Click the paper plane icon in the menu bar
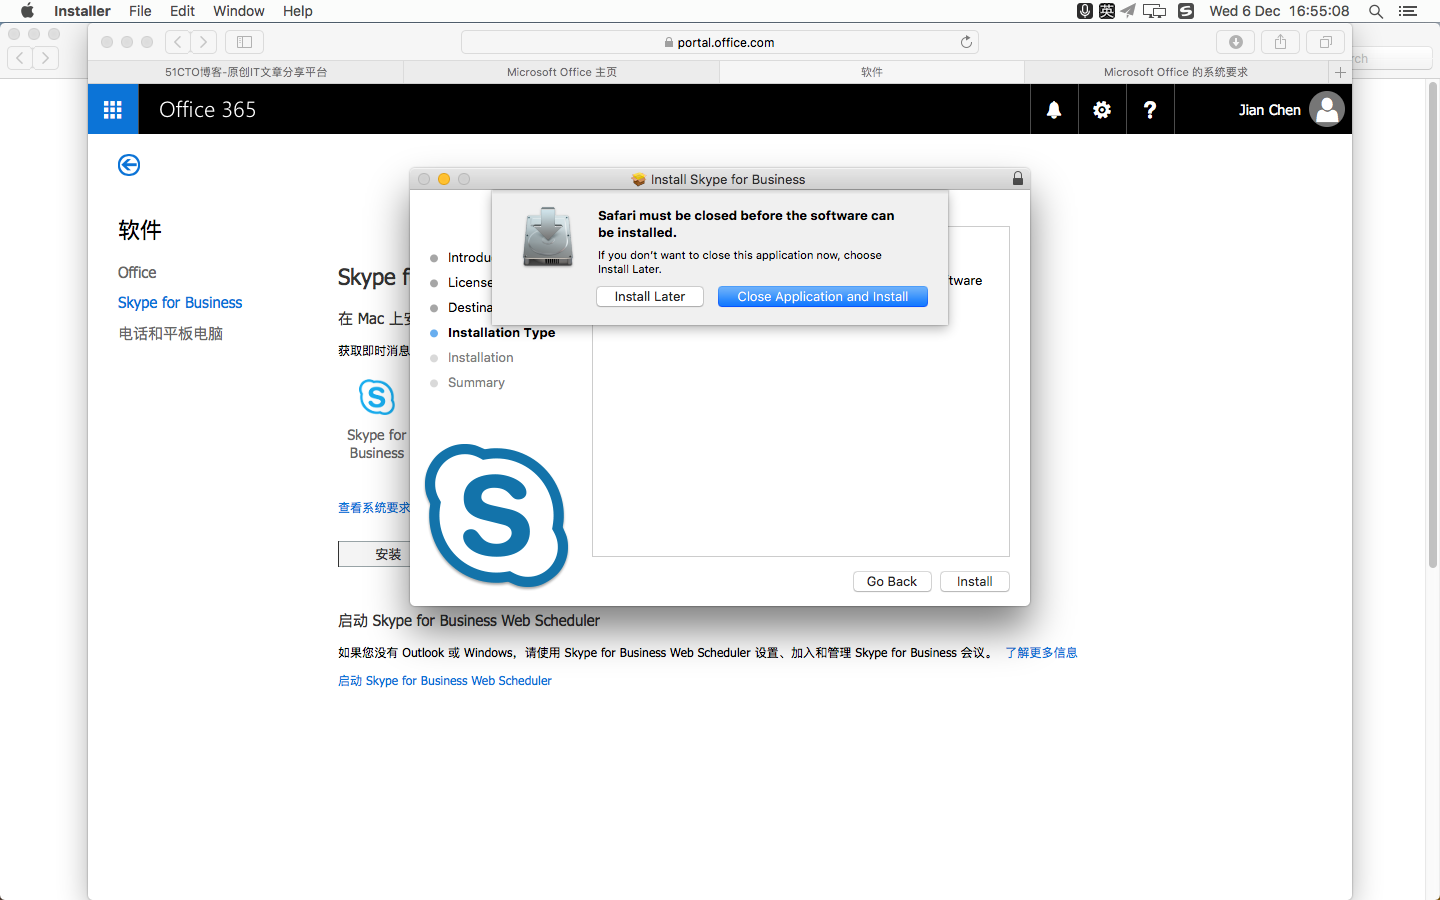 click(1128, 11)
